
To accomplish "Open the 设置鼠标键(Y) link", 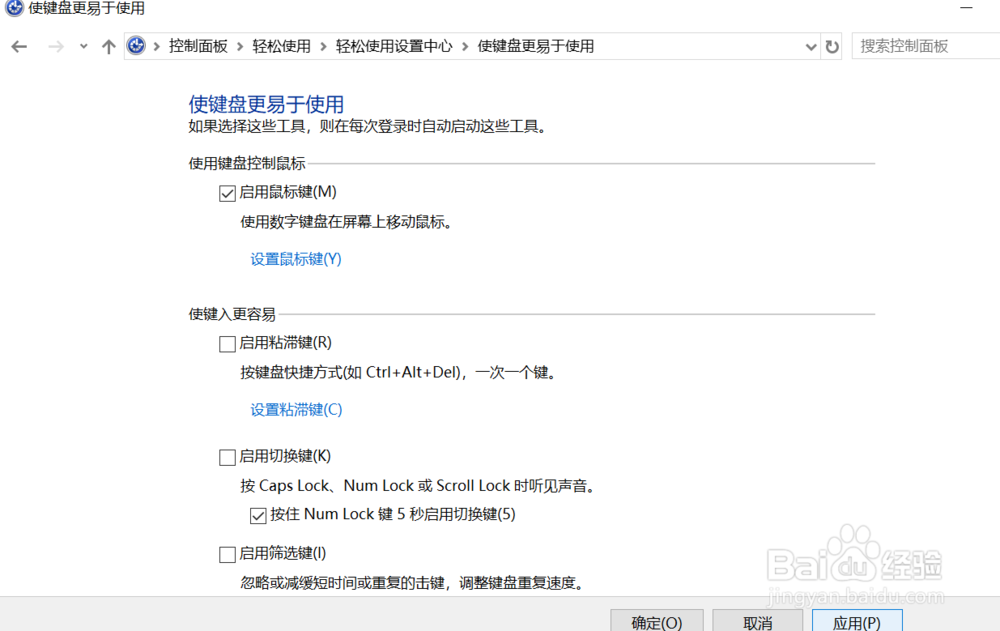I will (x=295, y=258).
